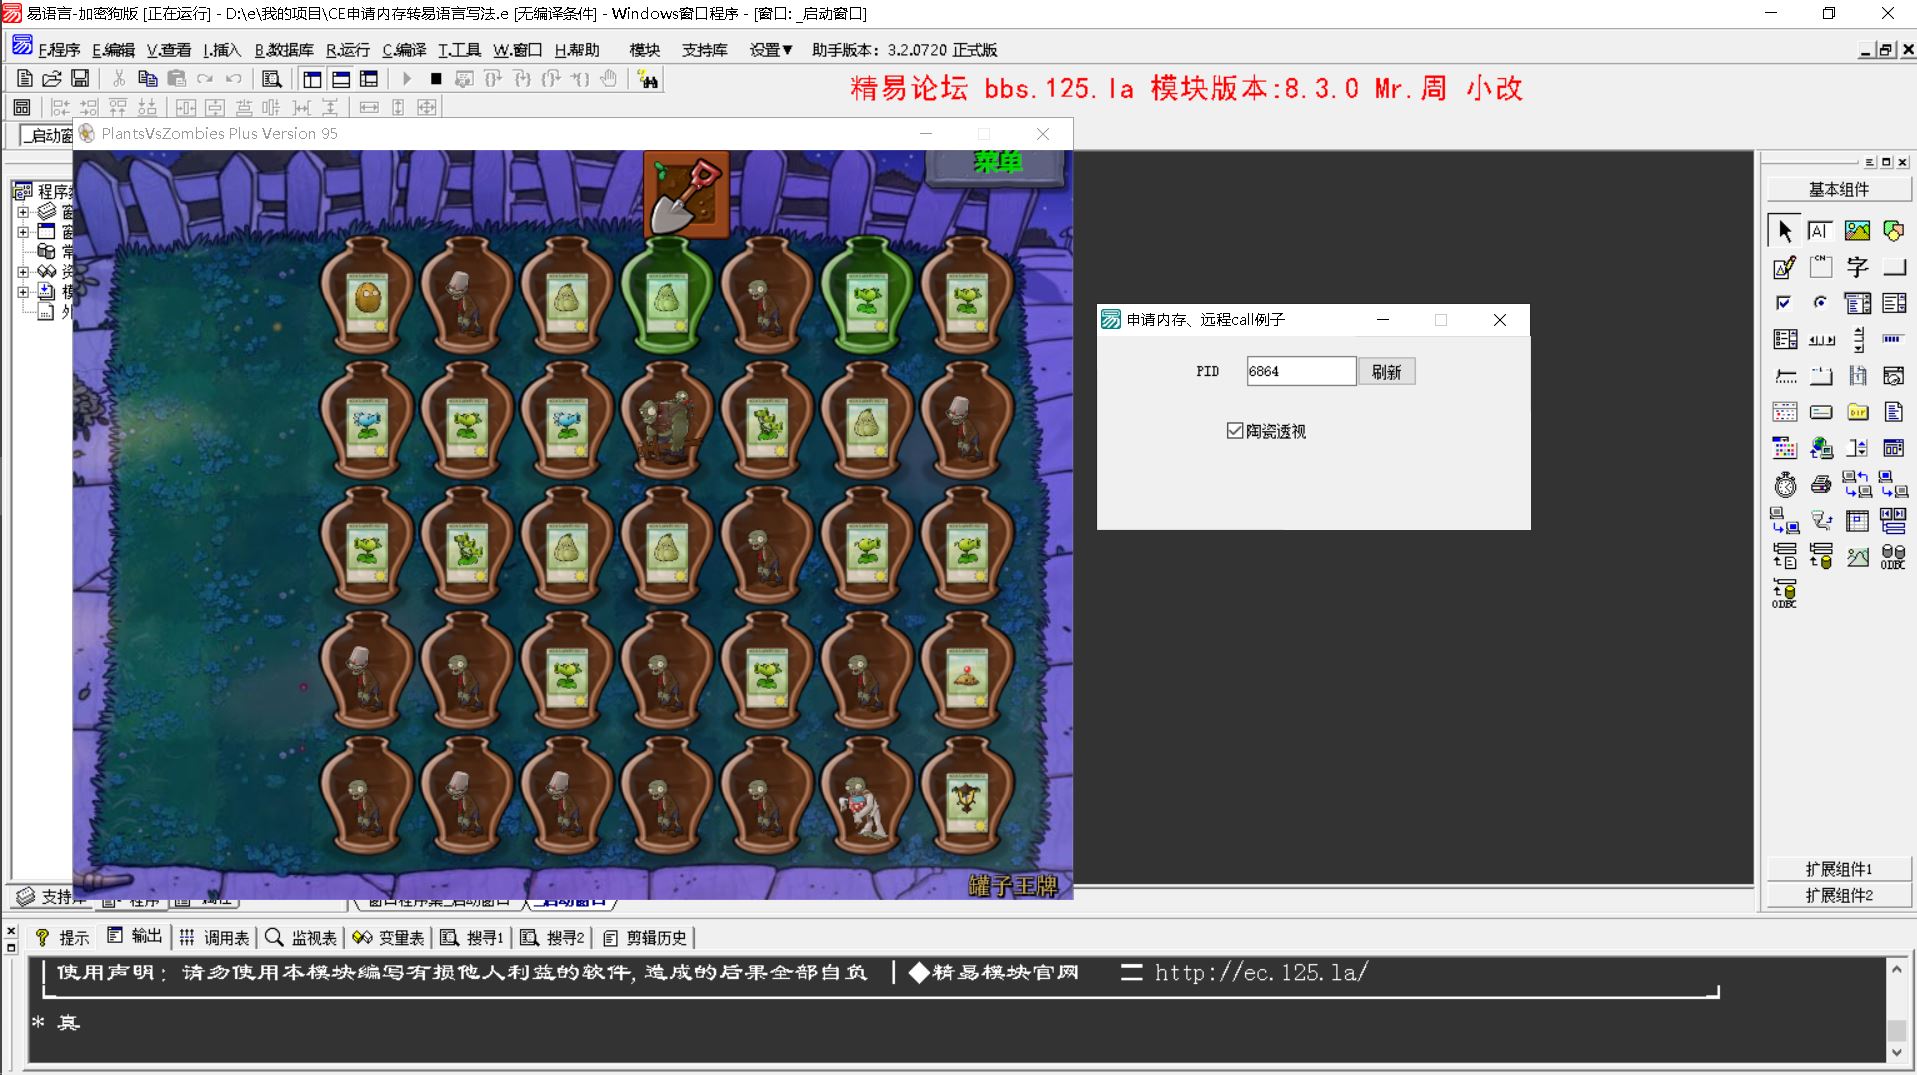
Task: Click into the PID input field
Action: point(1301,371)
